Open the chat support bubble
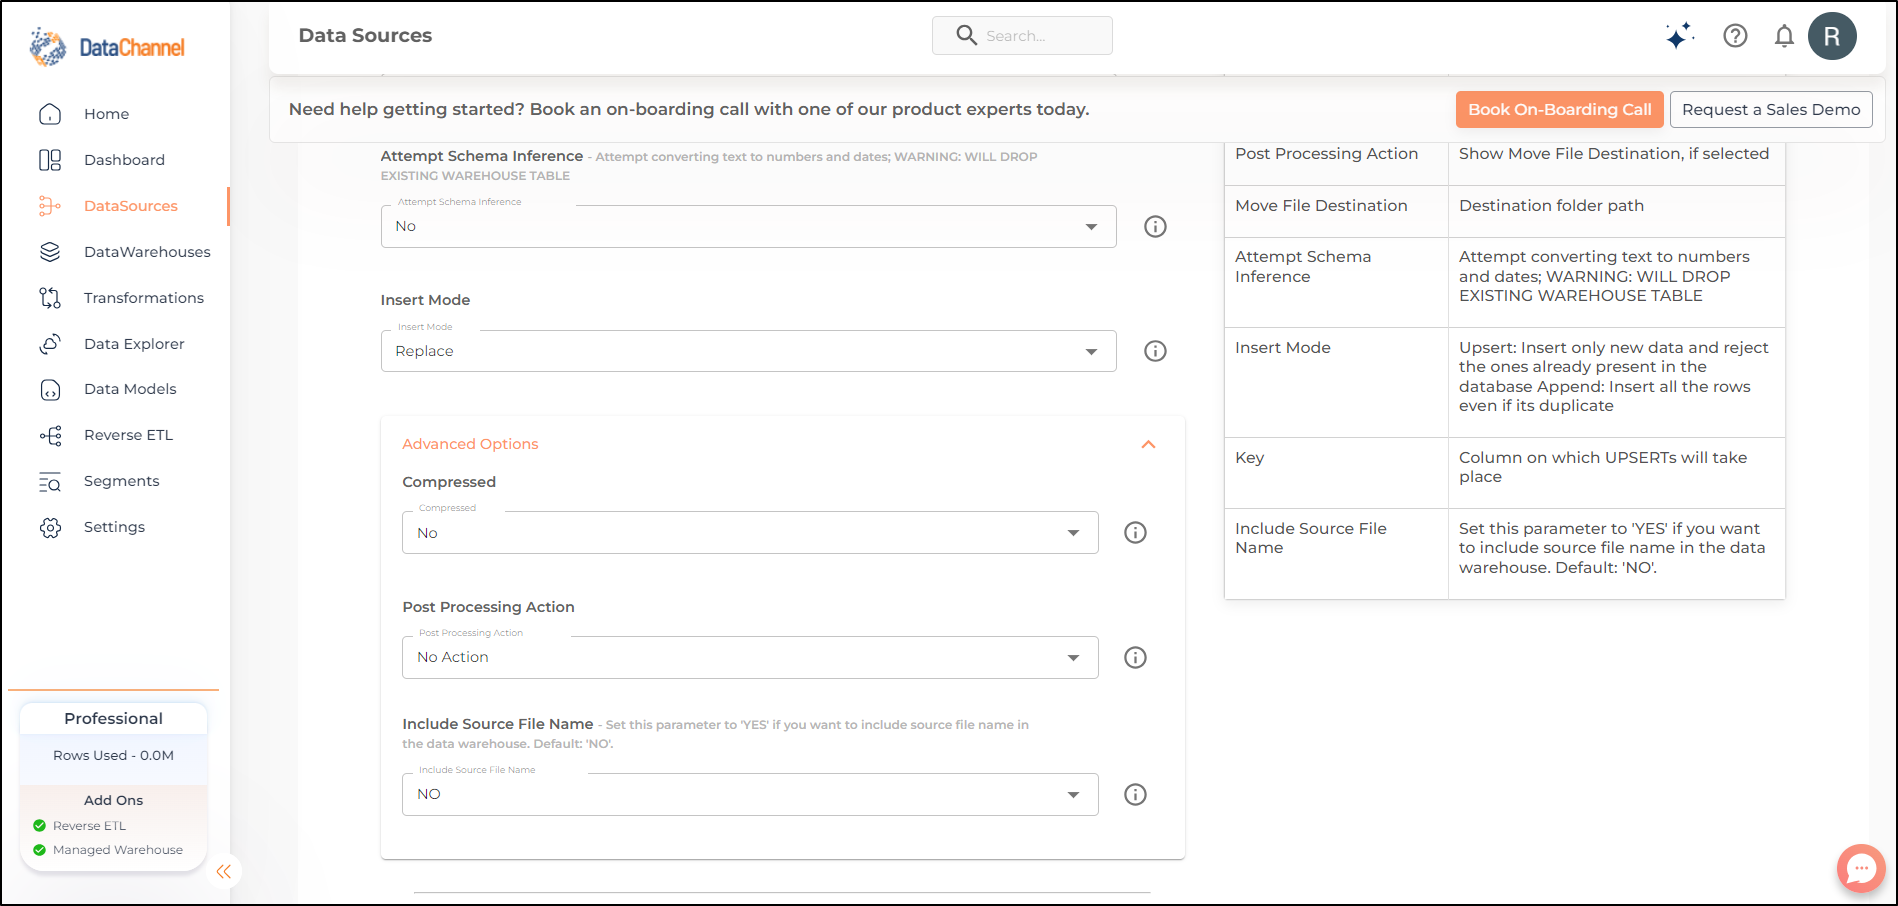The width and height of the screenshot is (1898, 906). pos(1861,869)
